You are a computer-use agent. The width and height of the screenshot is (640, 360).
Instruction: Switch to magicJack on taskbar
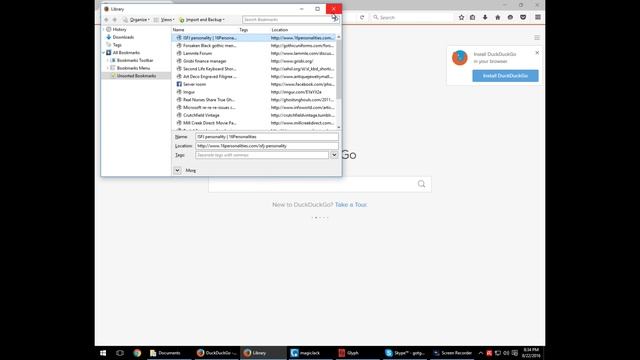coord(310,353)
